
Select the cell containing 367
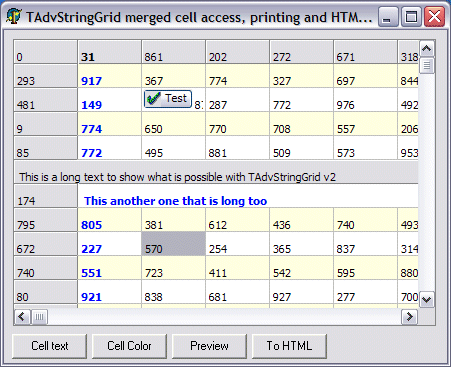pyautogui.click(x=174, y=76)
